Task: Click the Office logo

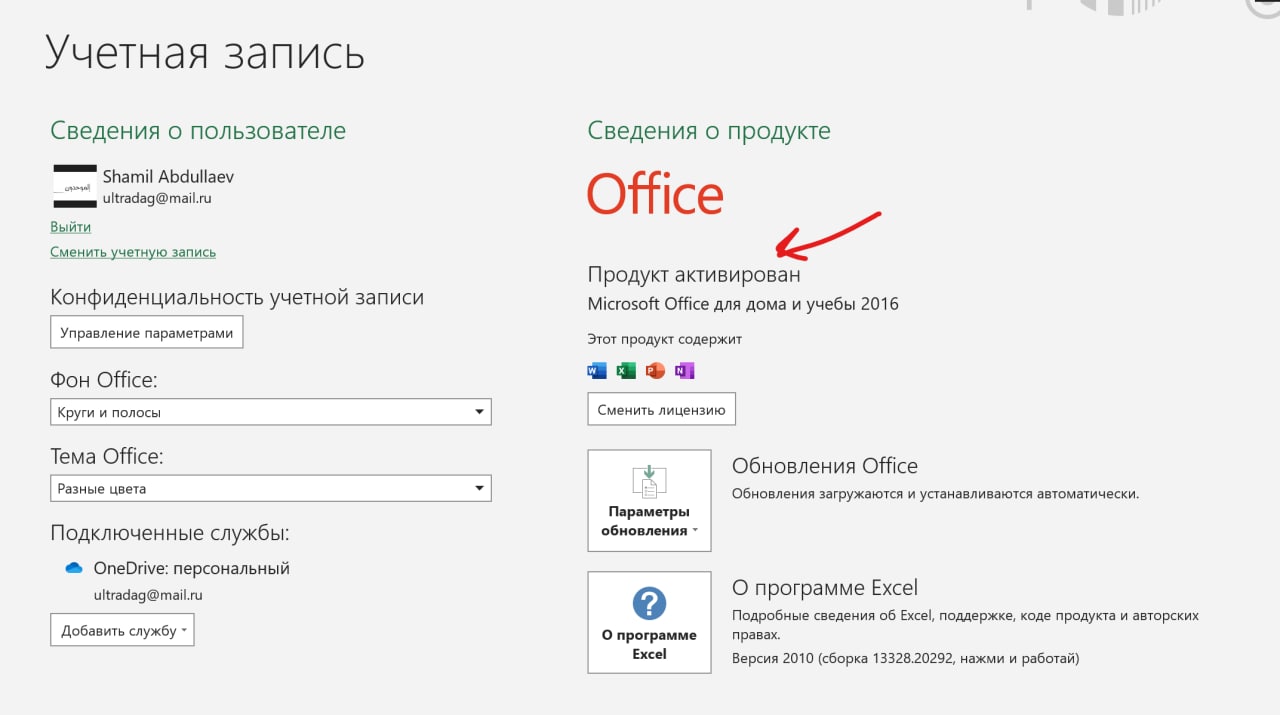Action: [x=655, y=194]
